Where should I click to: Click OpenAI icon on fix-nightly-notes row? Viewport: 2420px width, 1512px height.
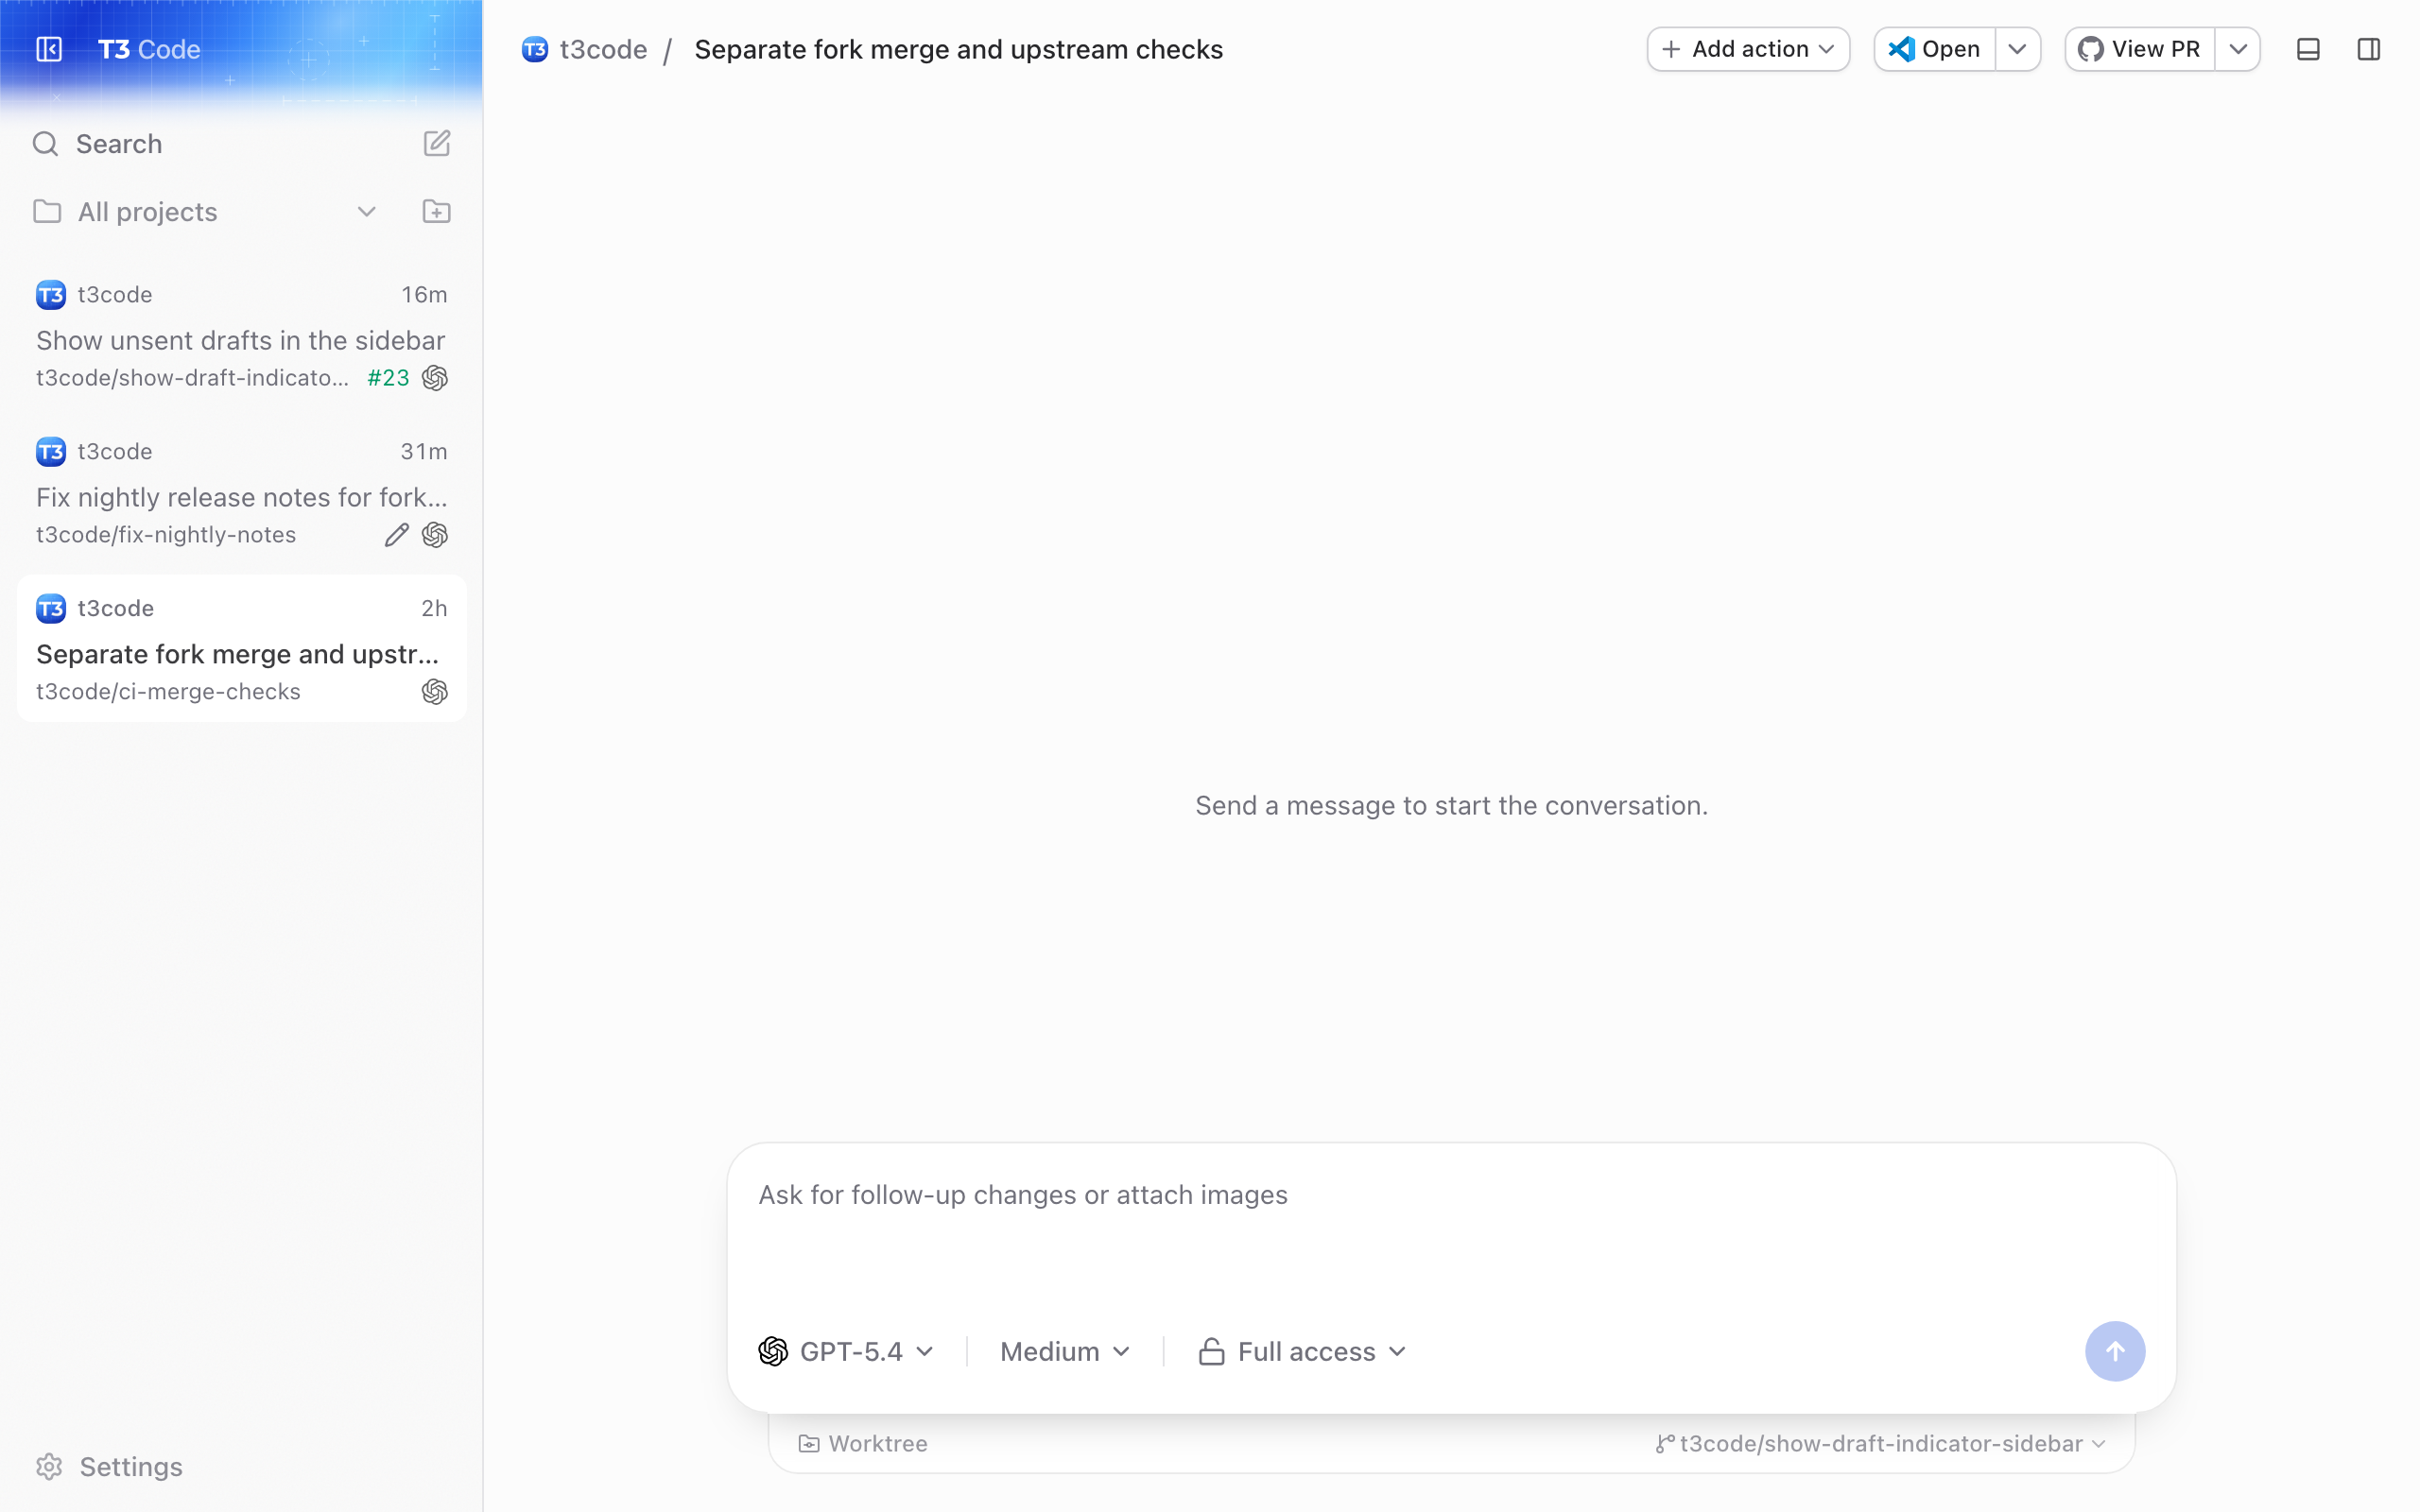(435, 535)
